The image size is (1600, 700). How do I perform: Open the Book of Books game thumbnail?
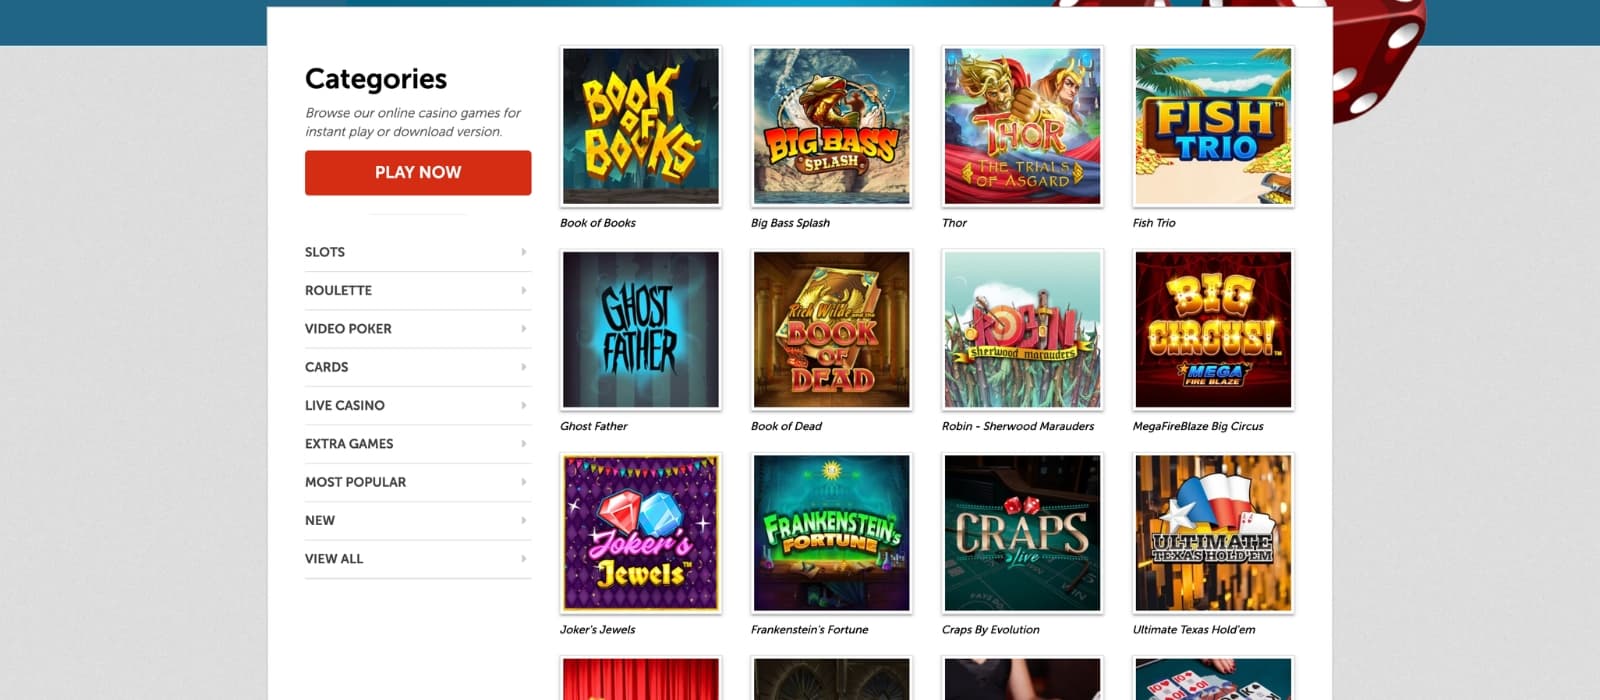tap(641, 126)
